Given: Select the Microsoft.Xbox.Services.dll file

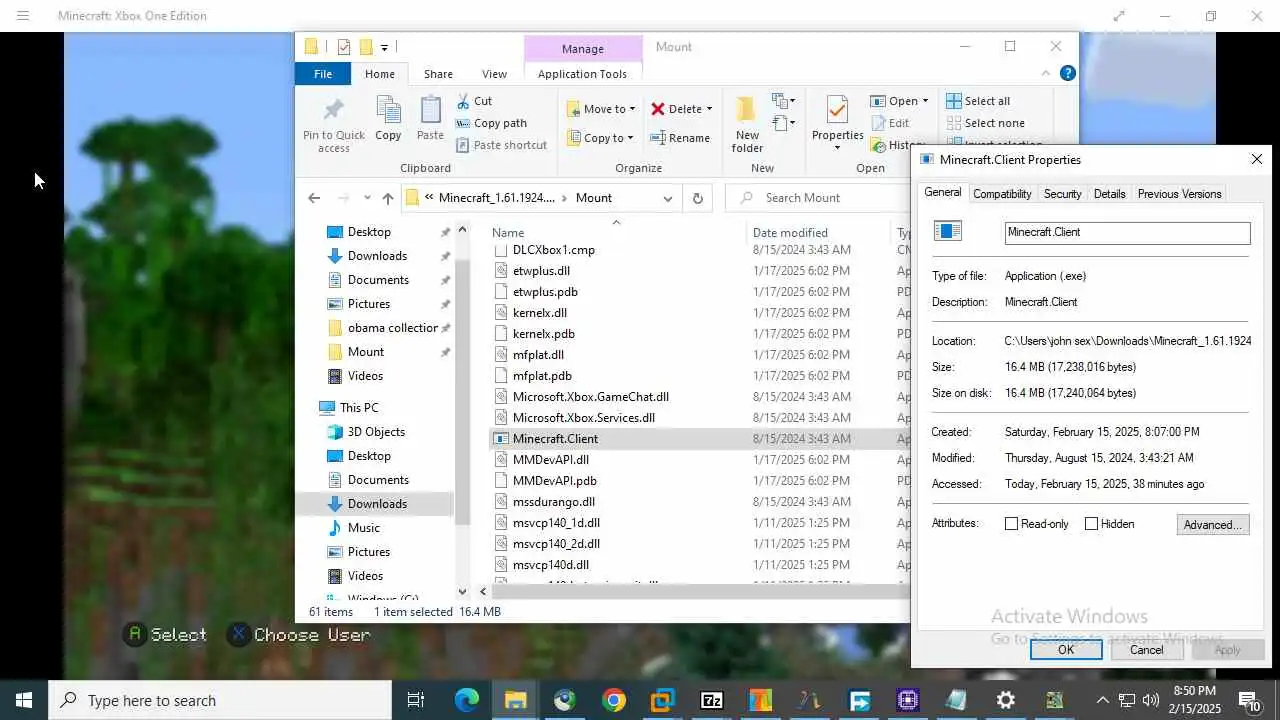Looking at the screenshot, I should tap(584, 418).
